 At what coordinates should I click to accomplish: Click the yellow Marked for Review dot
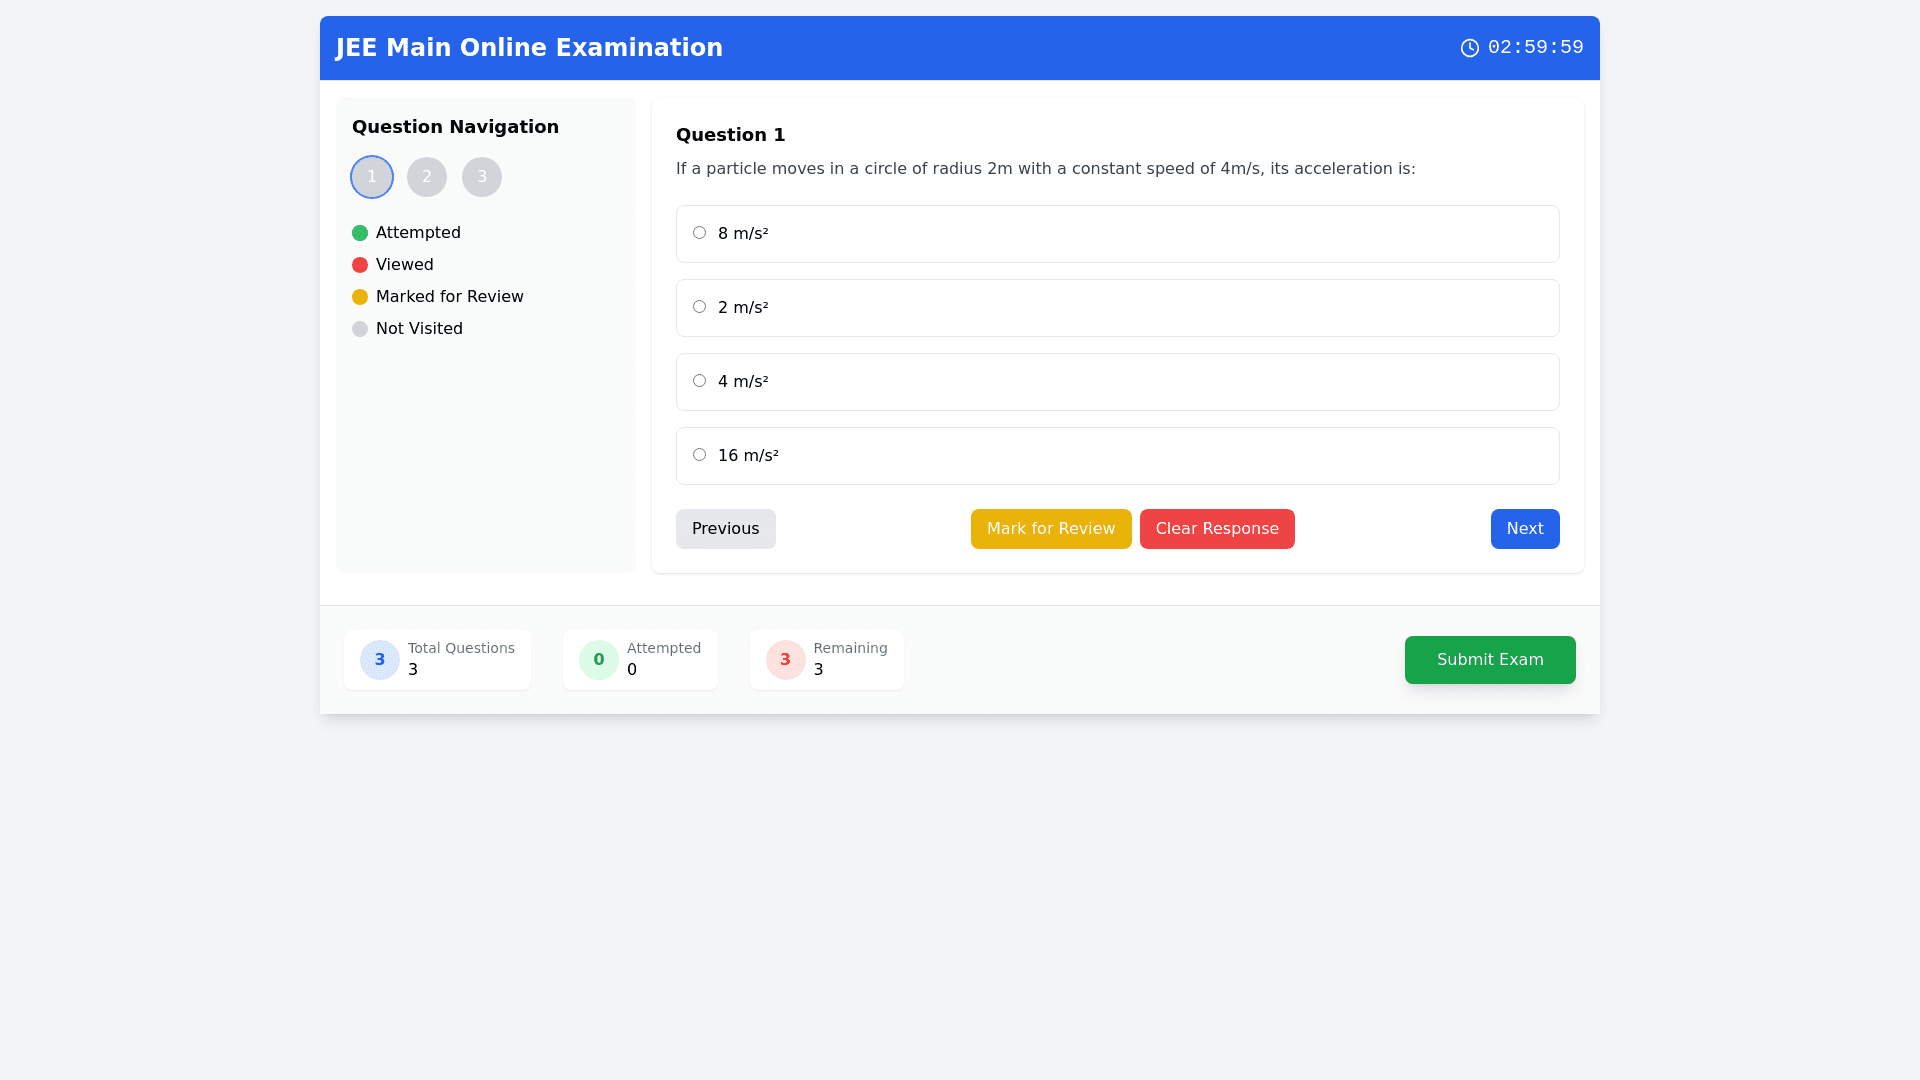[x=360, y=297]
